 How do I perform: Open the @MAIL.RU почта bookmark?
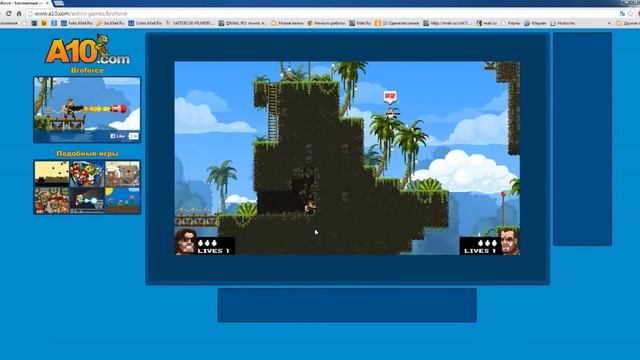242,23
